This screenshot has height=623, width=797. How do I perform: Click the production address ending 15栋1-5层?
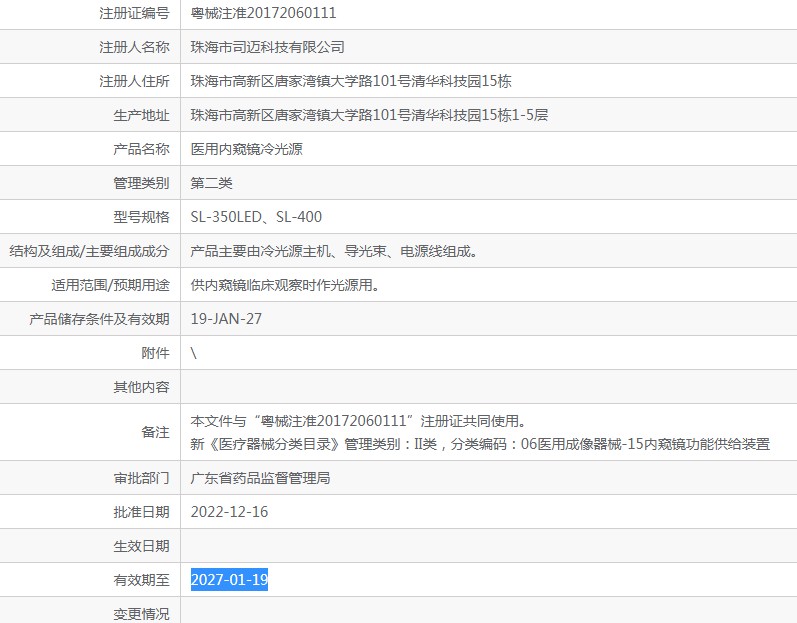point(369,115)
